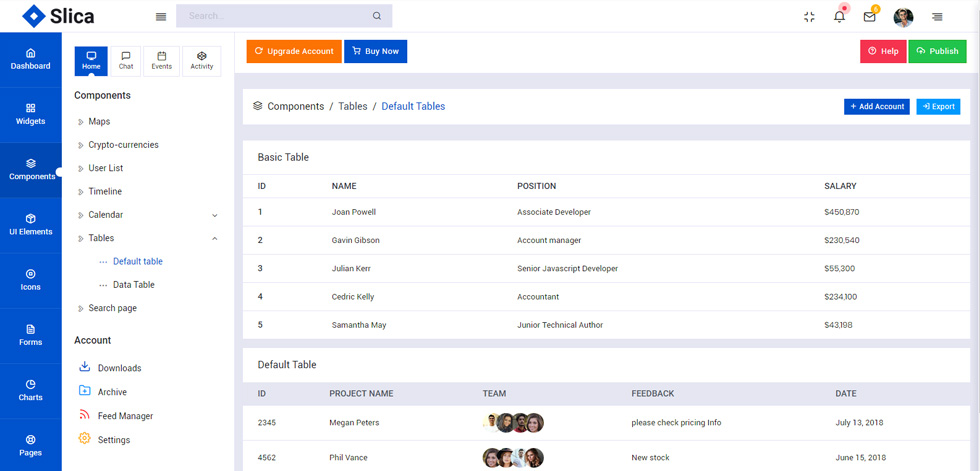Expand Calendar submenu chevron
Image resolution: width=980 pixels, height=471 pixels.
click(x=214, y=215)
